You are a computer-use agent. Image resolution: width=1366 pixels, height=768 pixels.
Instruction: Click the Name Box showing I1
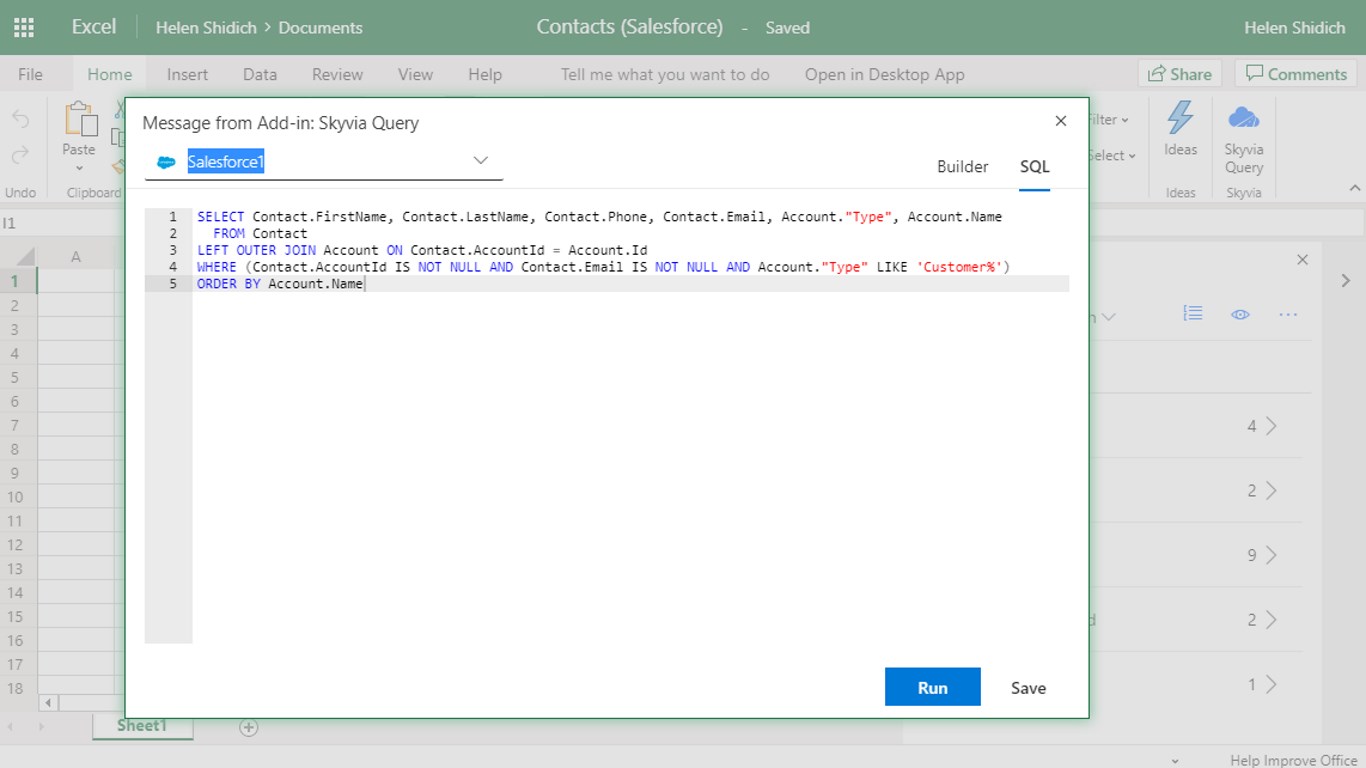point(60,223)
